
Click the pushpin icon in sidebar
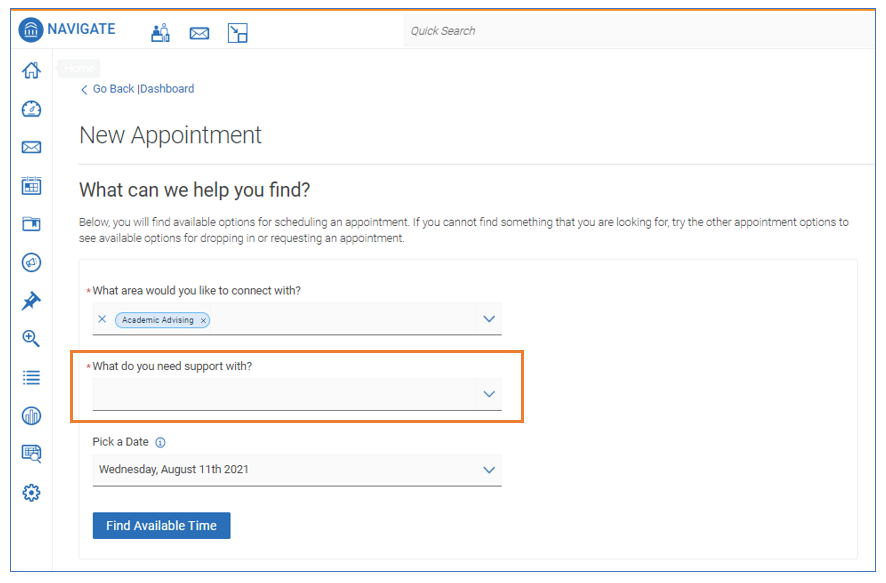31,301
